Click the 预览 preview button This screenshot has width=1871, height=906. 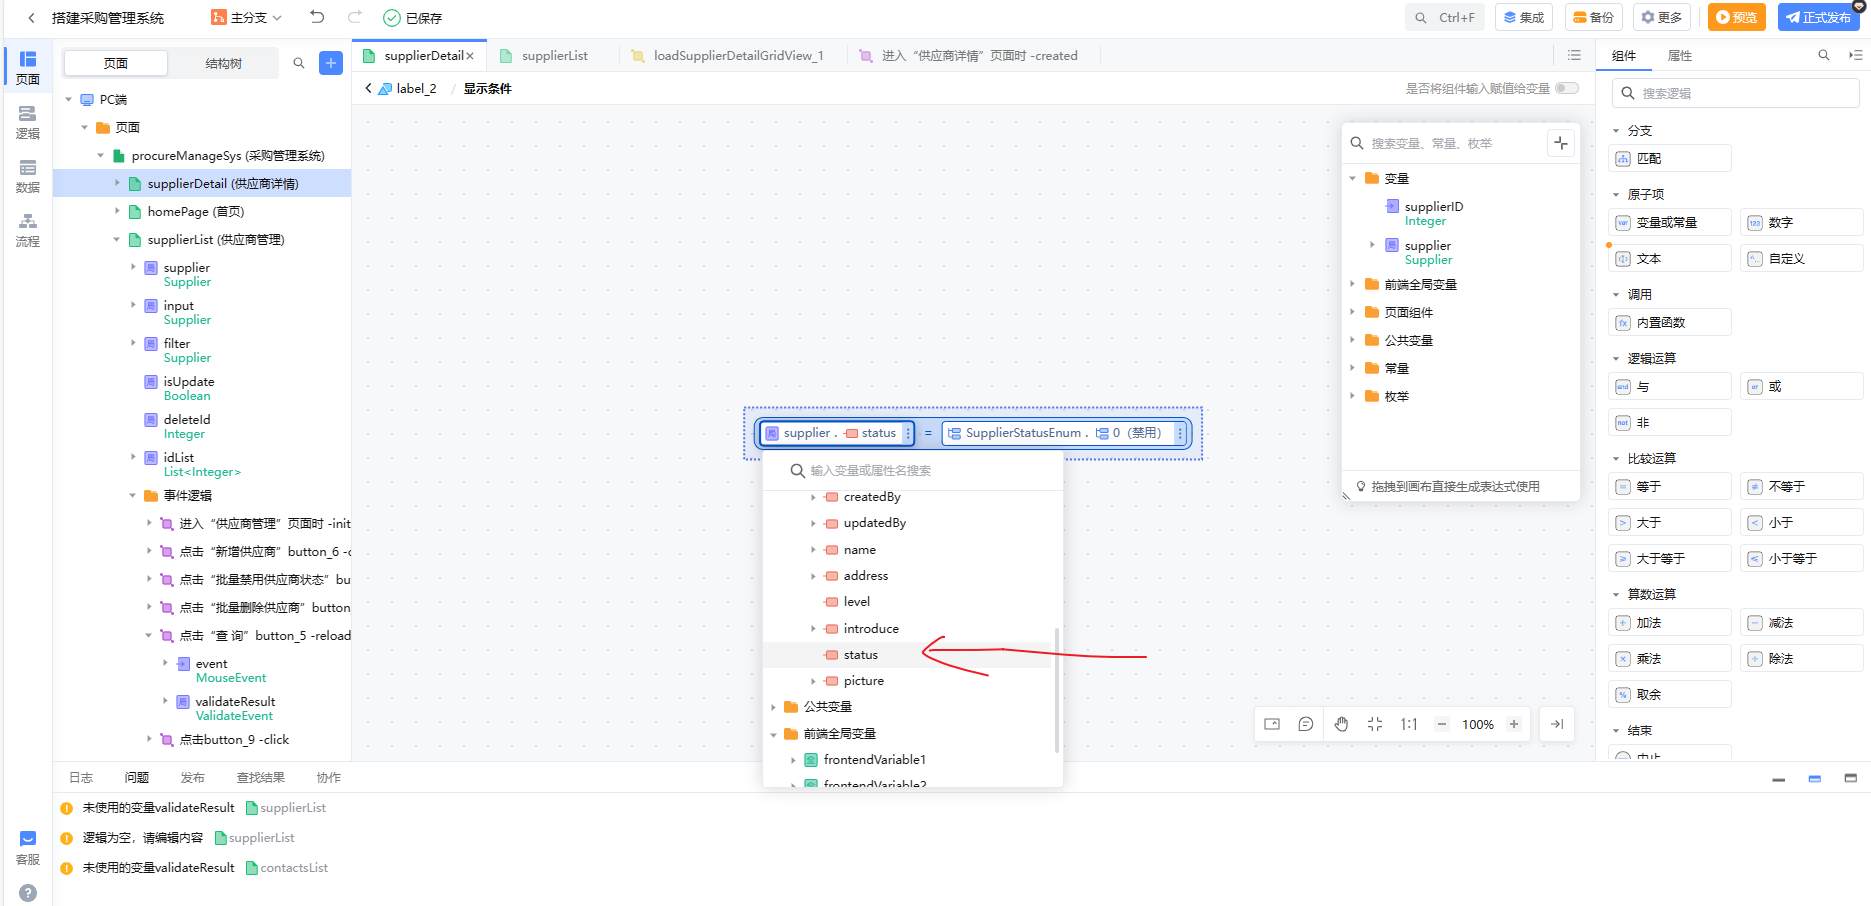[x=1736, y=17]
